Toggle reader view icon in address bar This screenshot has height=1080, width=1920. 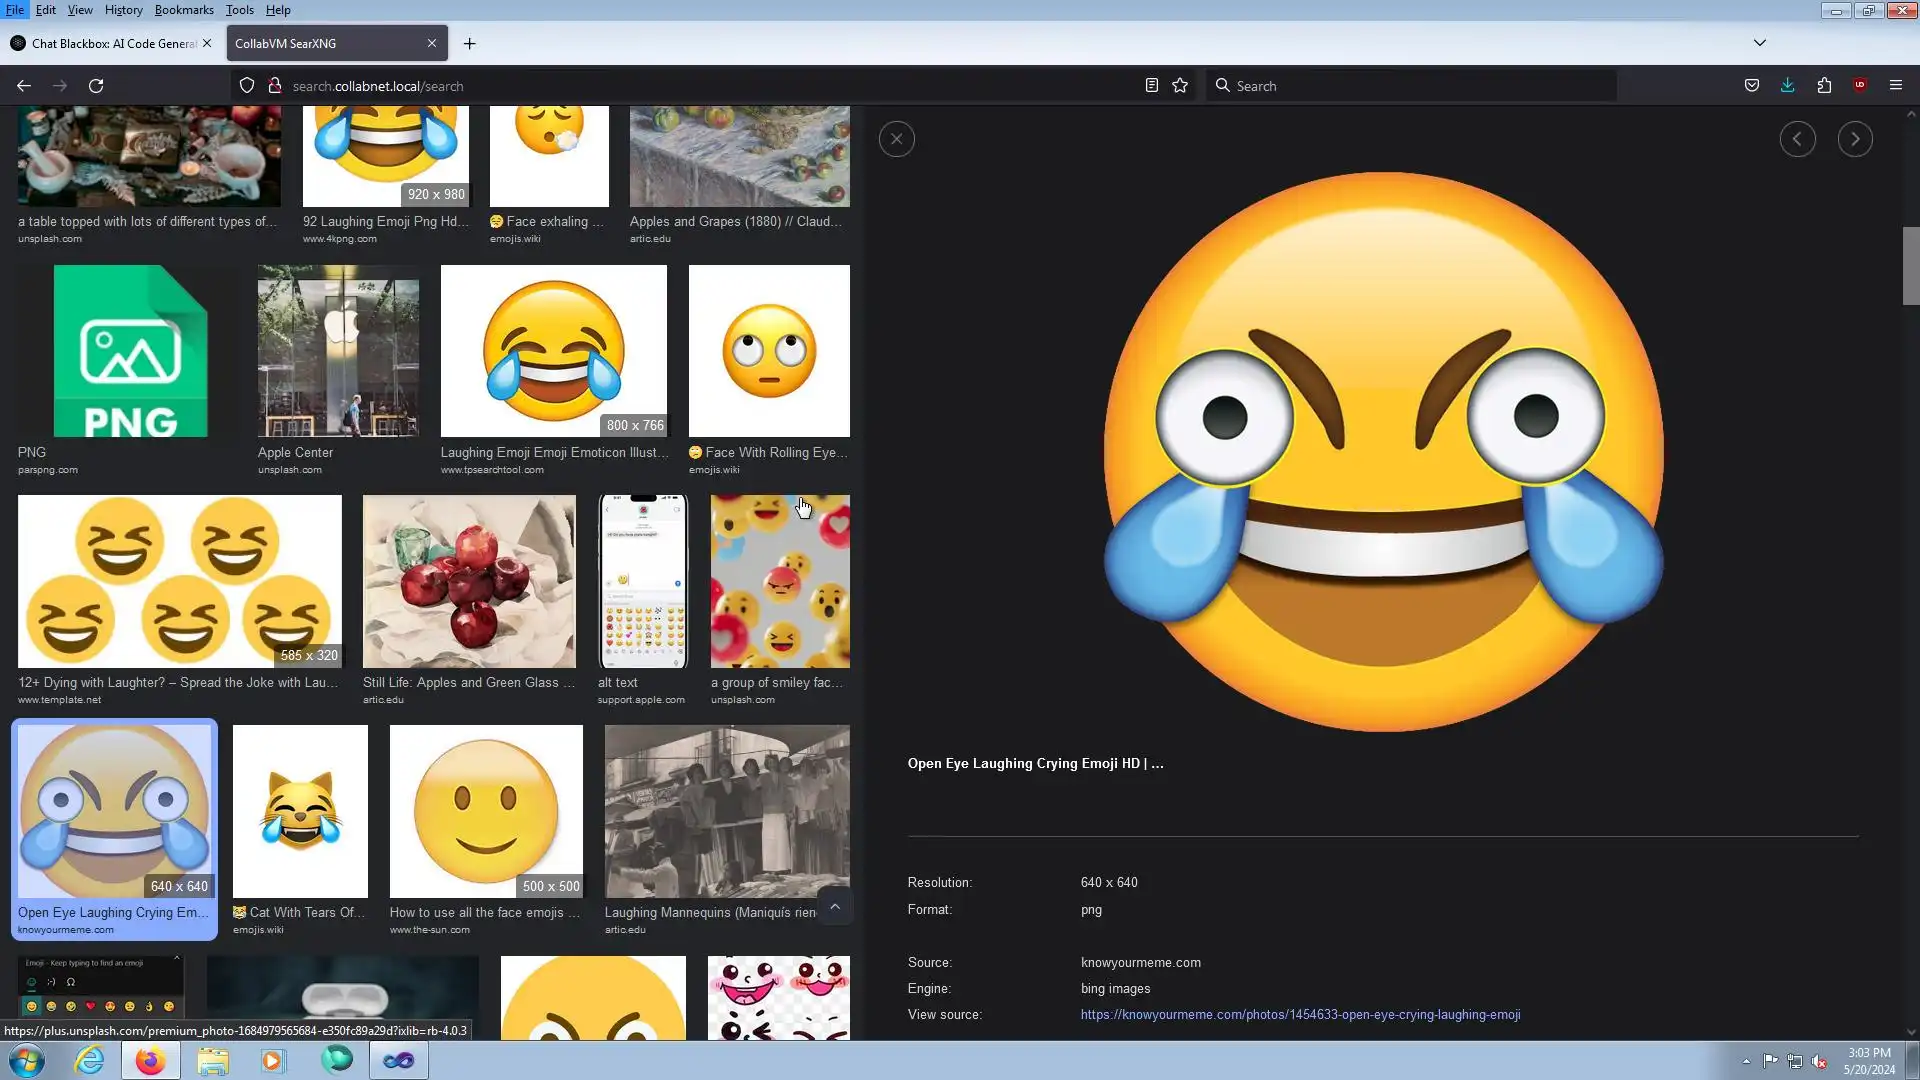click(x=1151, y=86)
